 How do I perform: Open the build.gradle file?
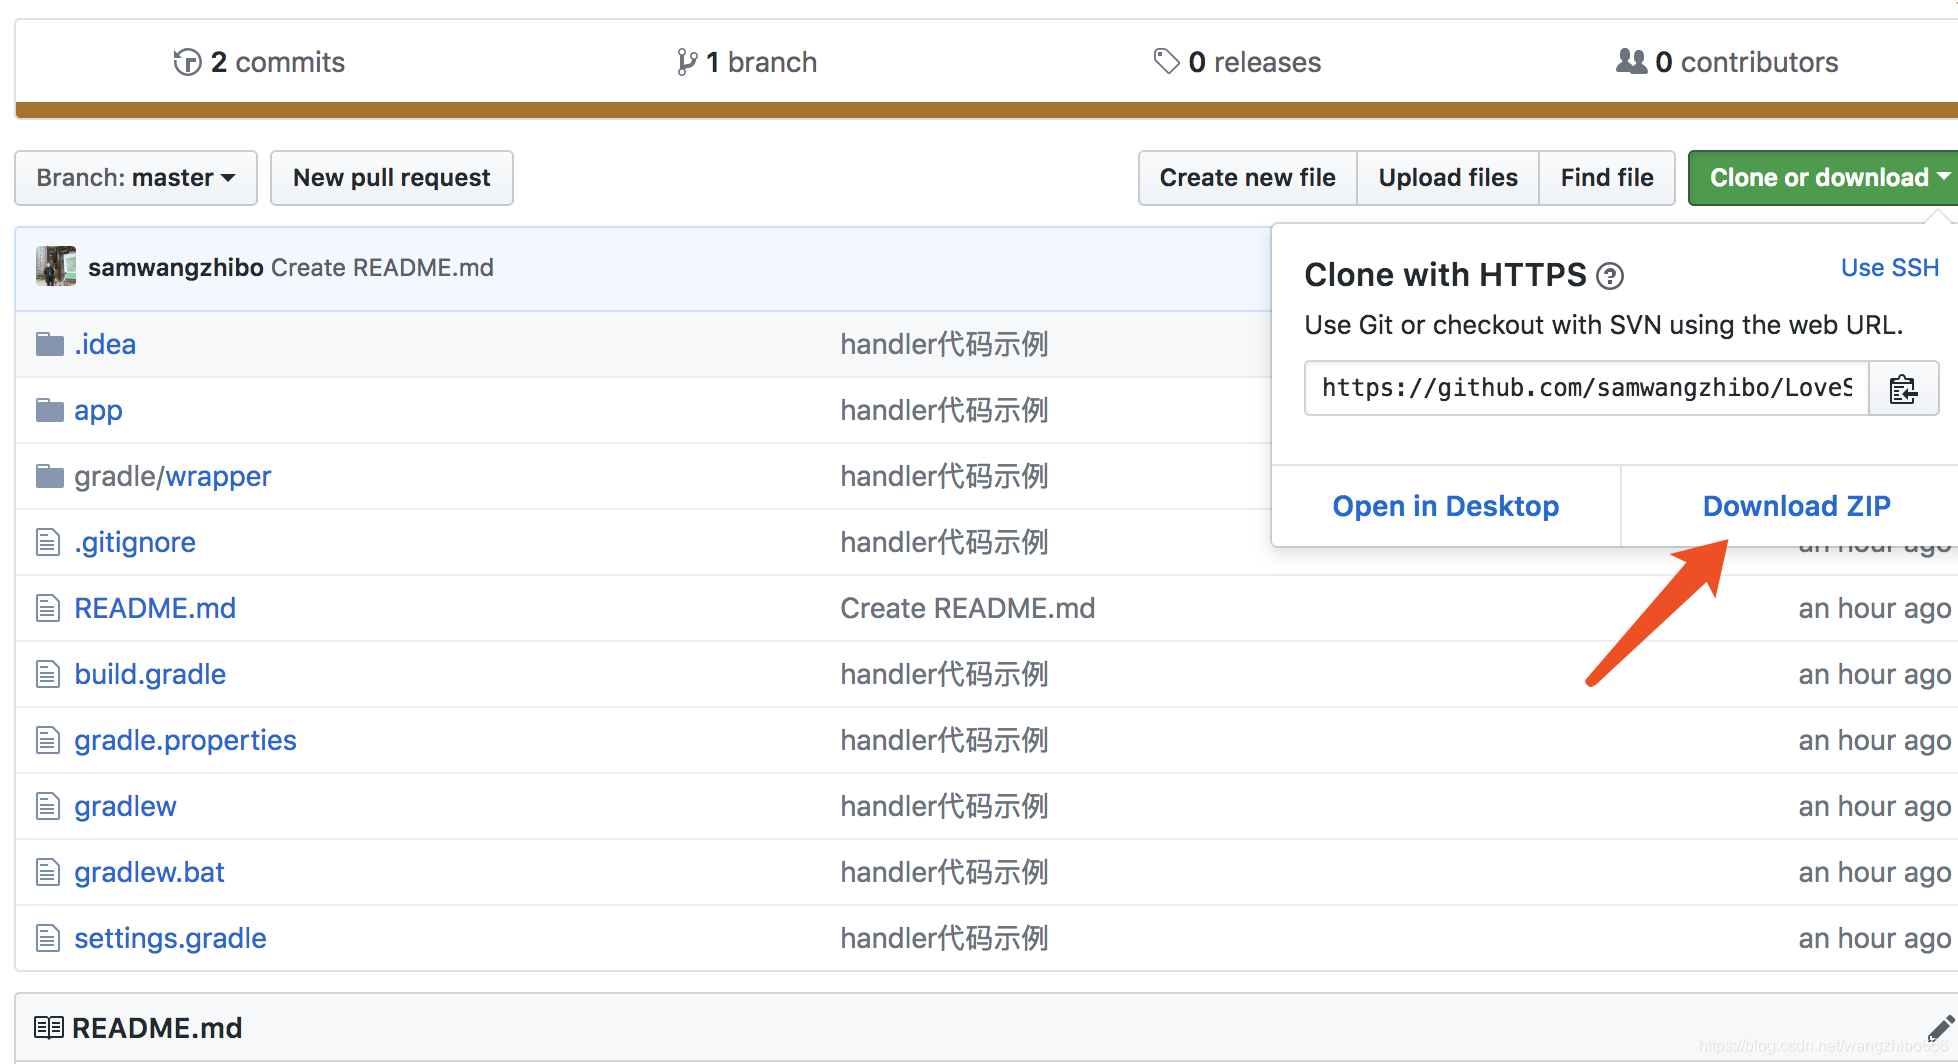tap(150, 675)
